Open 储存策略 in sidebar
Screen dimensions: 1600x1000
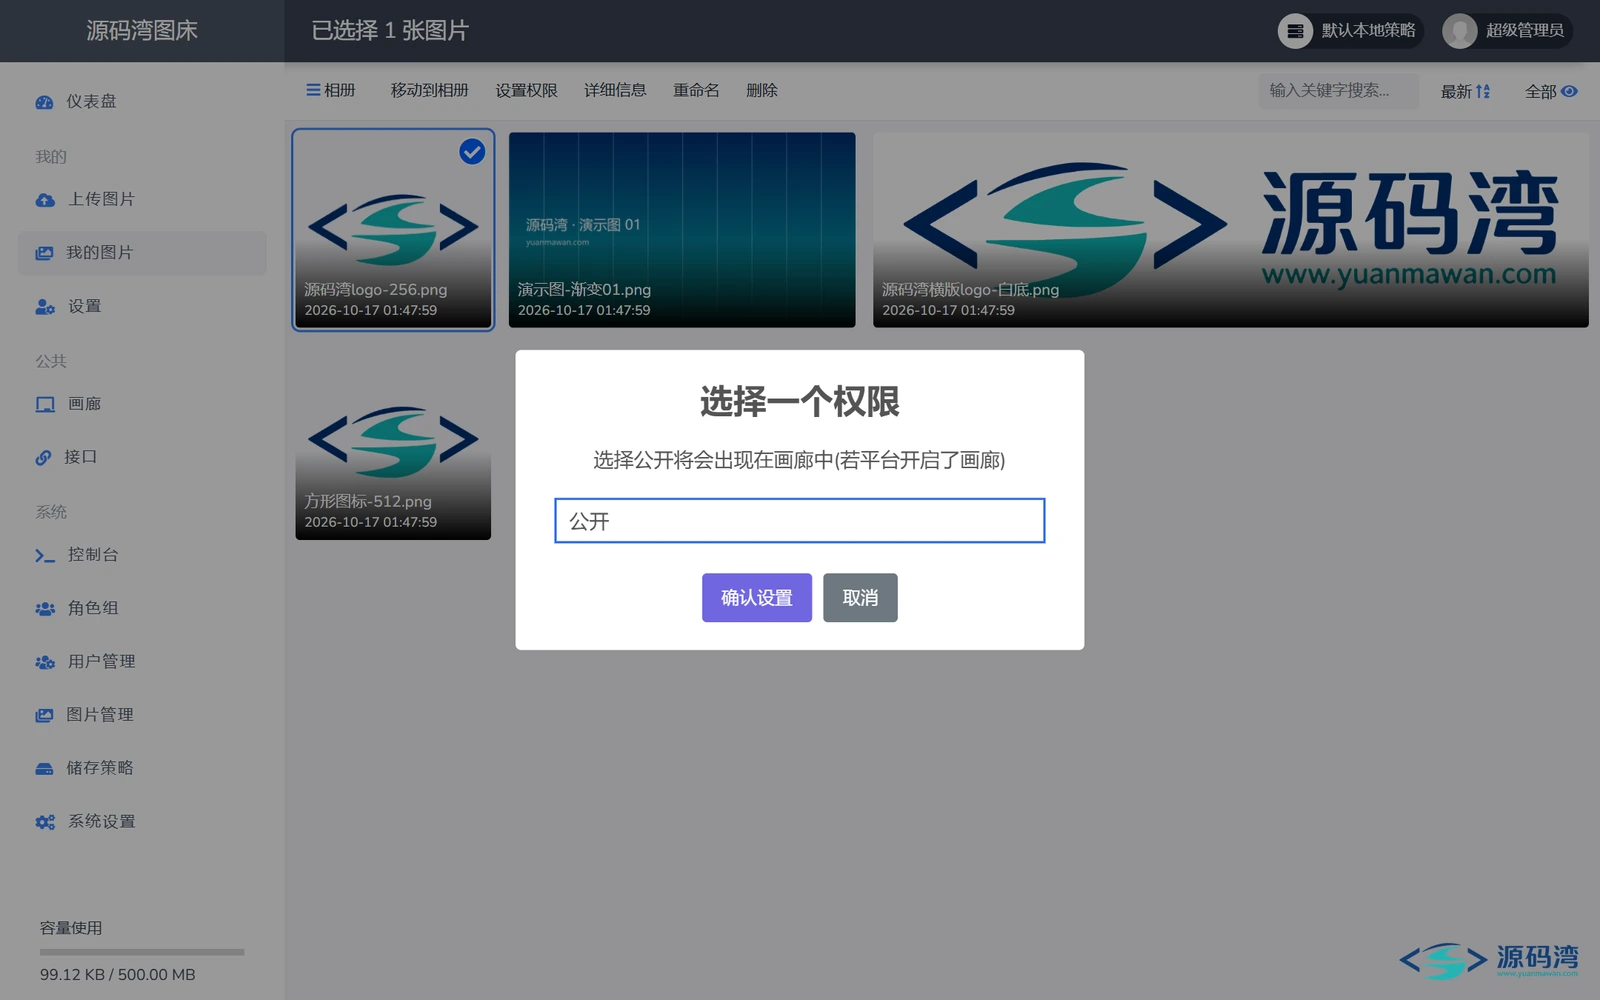pyautogui.click(x=142, y=769)
